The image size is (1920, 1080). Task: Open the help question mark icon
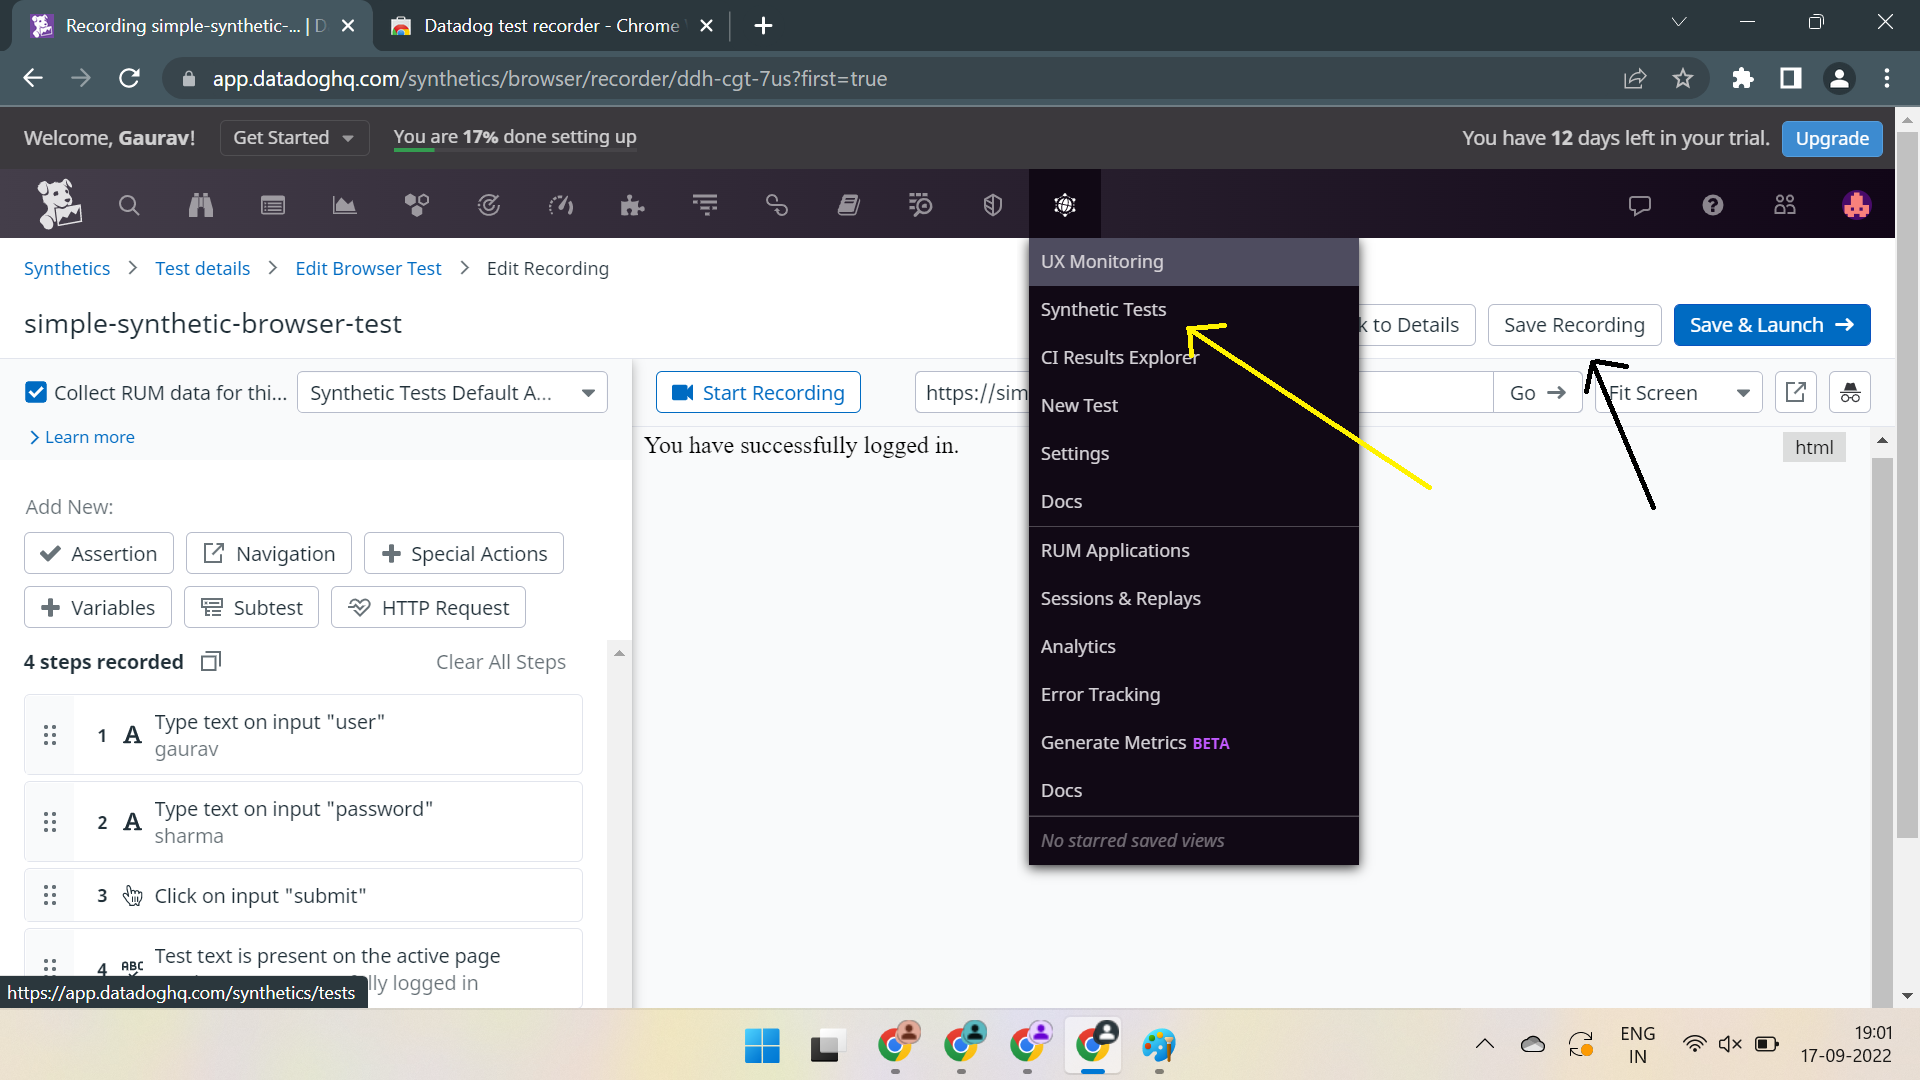1713,205
